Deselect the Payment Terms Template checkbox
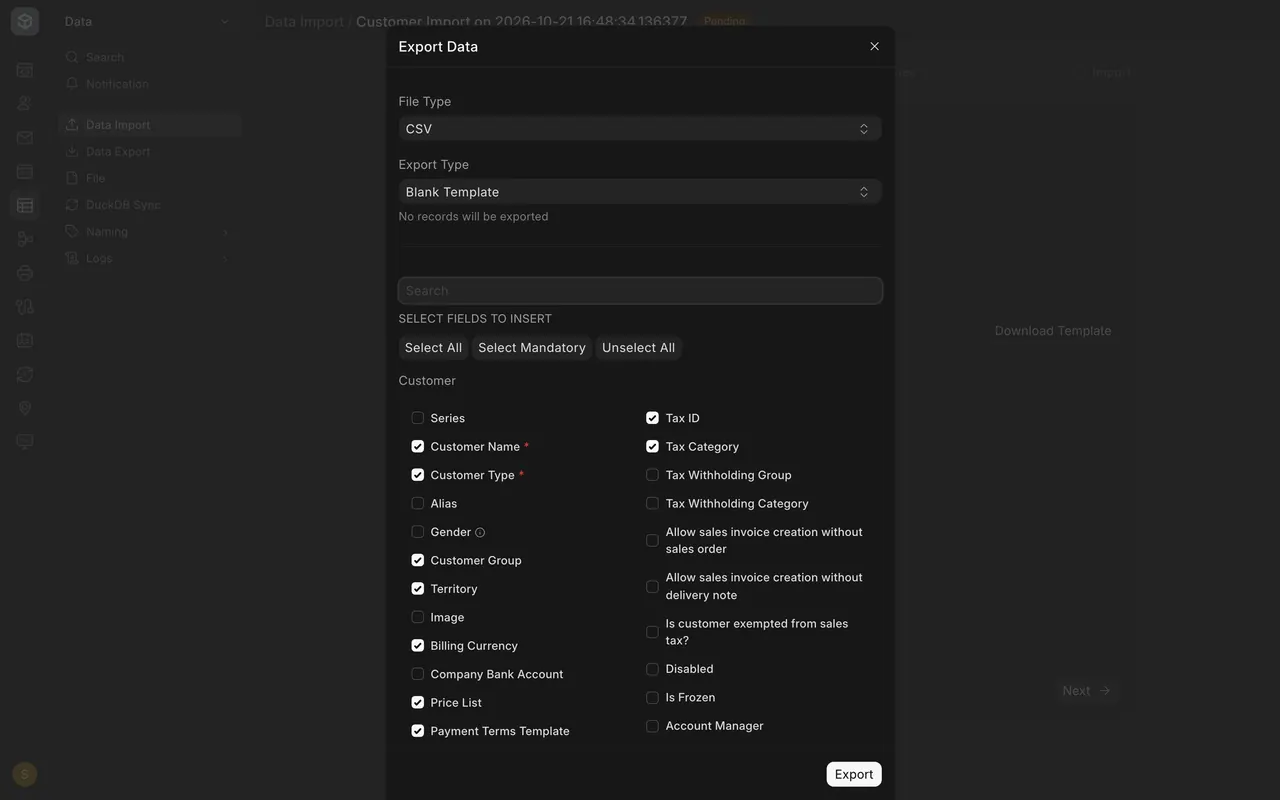1280x800 pixels. [418, 731]
